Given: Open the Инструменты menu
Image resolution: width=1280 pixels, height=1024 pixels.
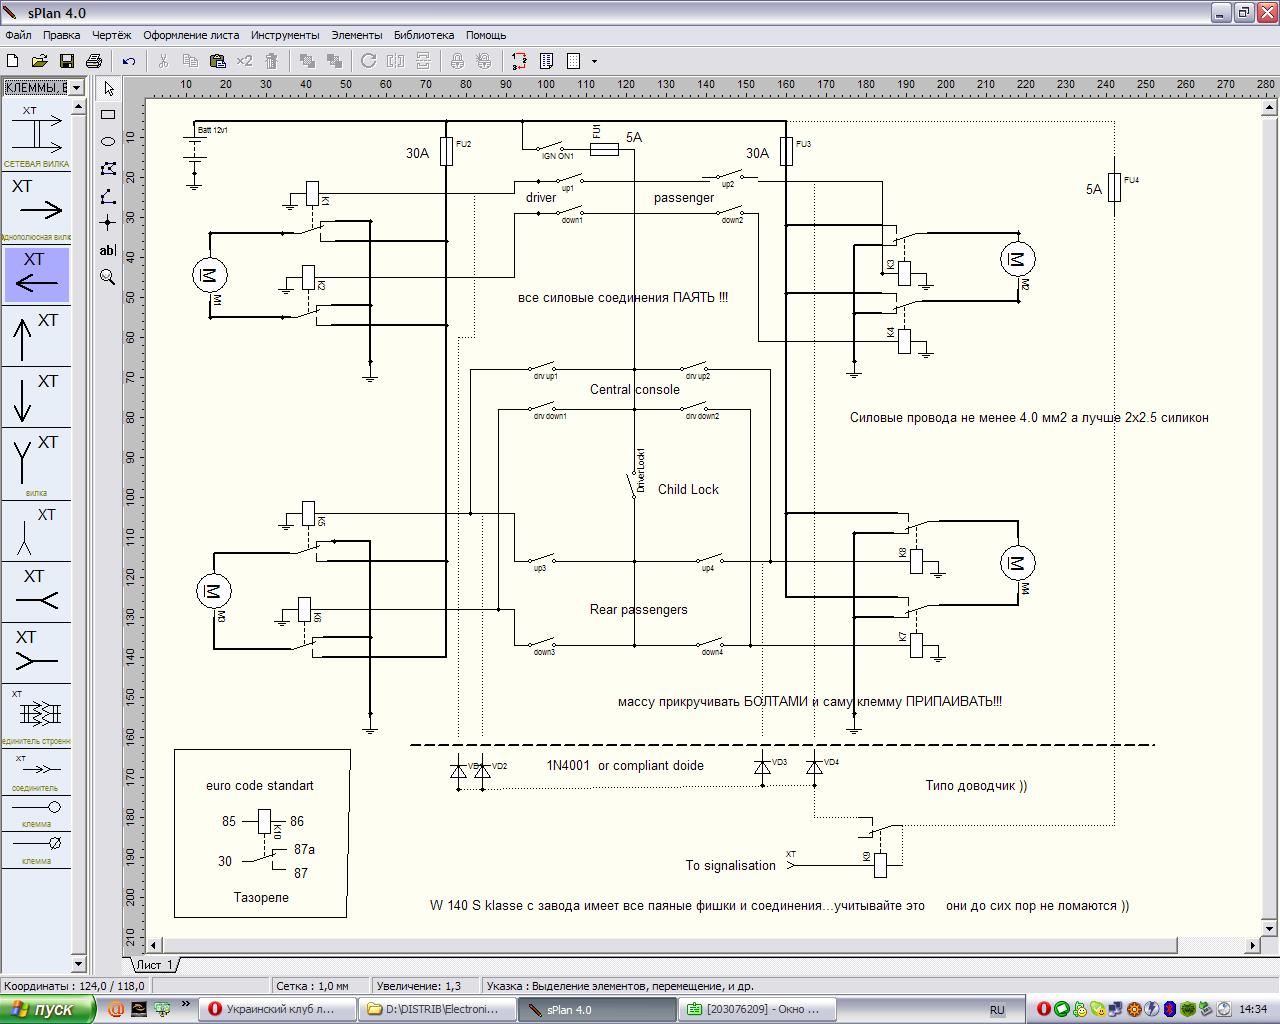Looking at the screenshot, I should tap(285, 35).
